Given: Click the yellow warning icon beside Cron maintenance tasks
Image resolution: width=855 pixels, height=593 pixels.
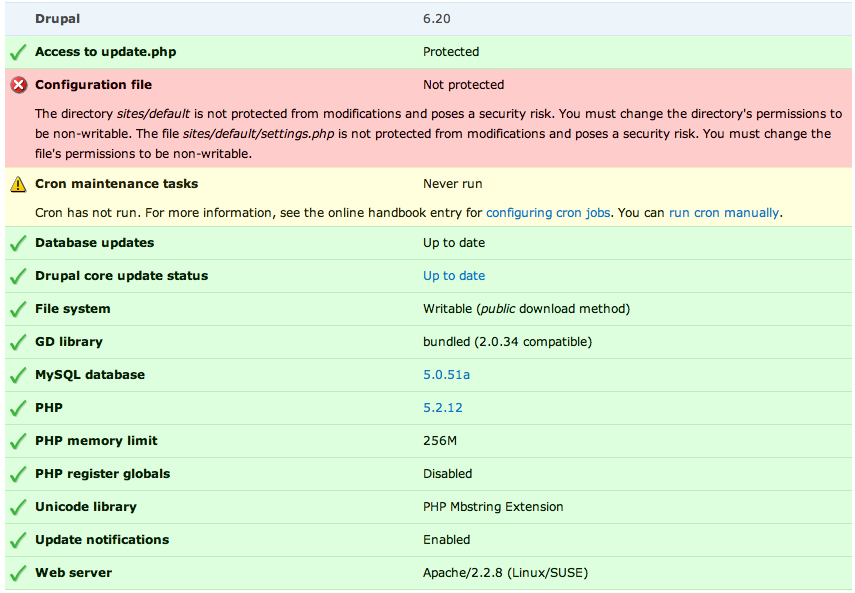Looking at the screenshot, I should point(18,184).
